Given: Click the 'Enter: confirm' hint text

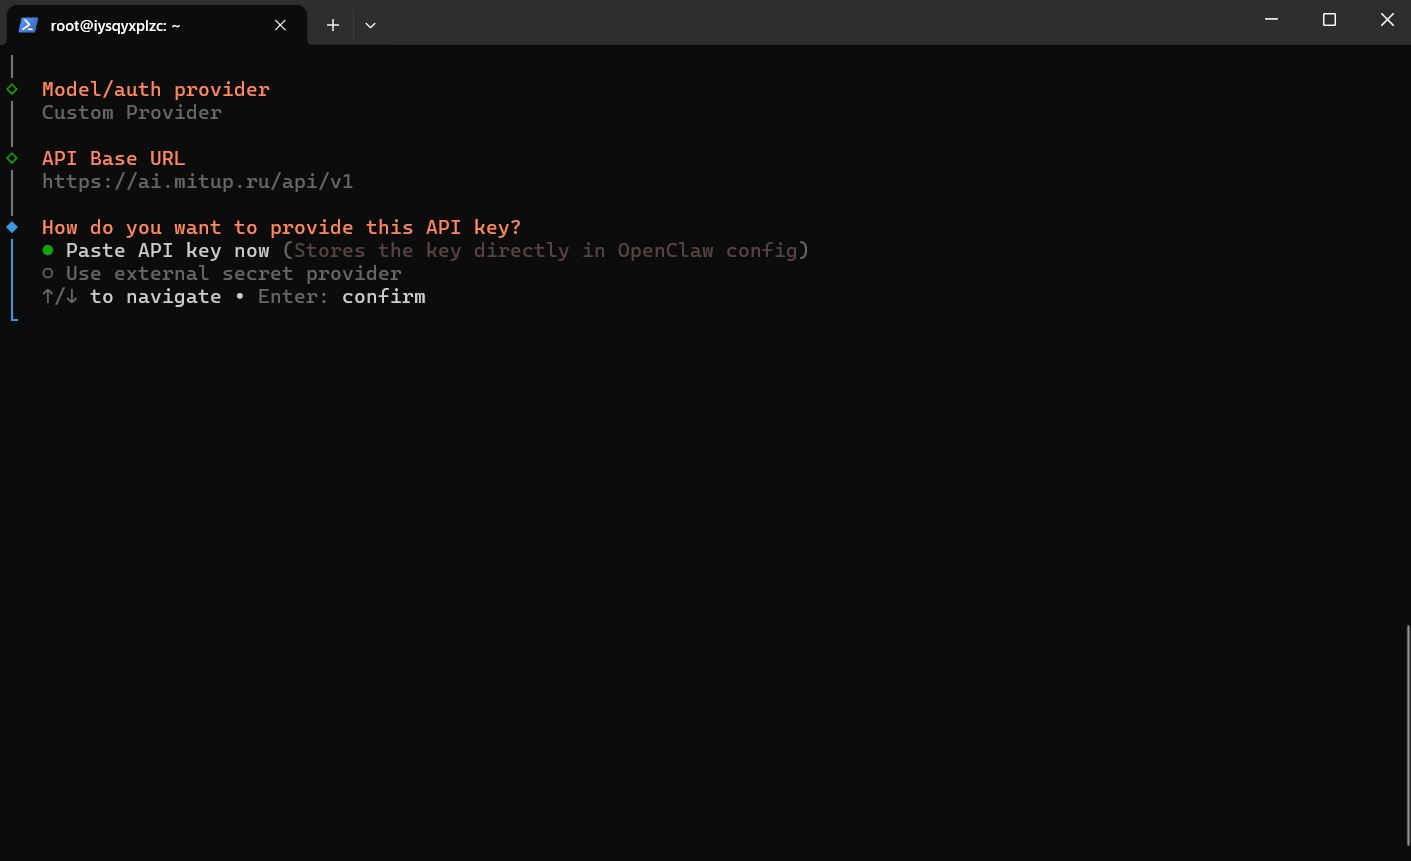Looking at the screenshot, I should coord(342,296).
